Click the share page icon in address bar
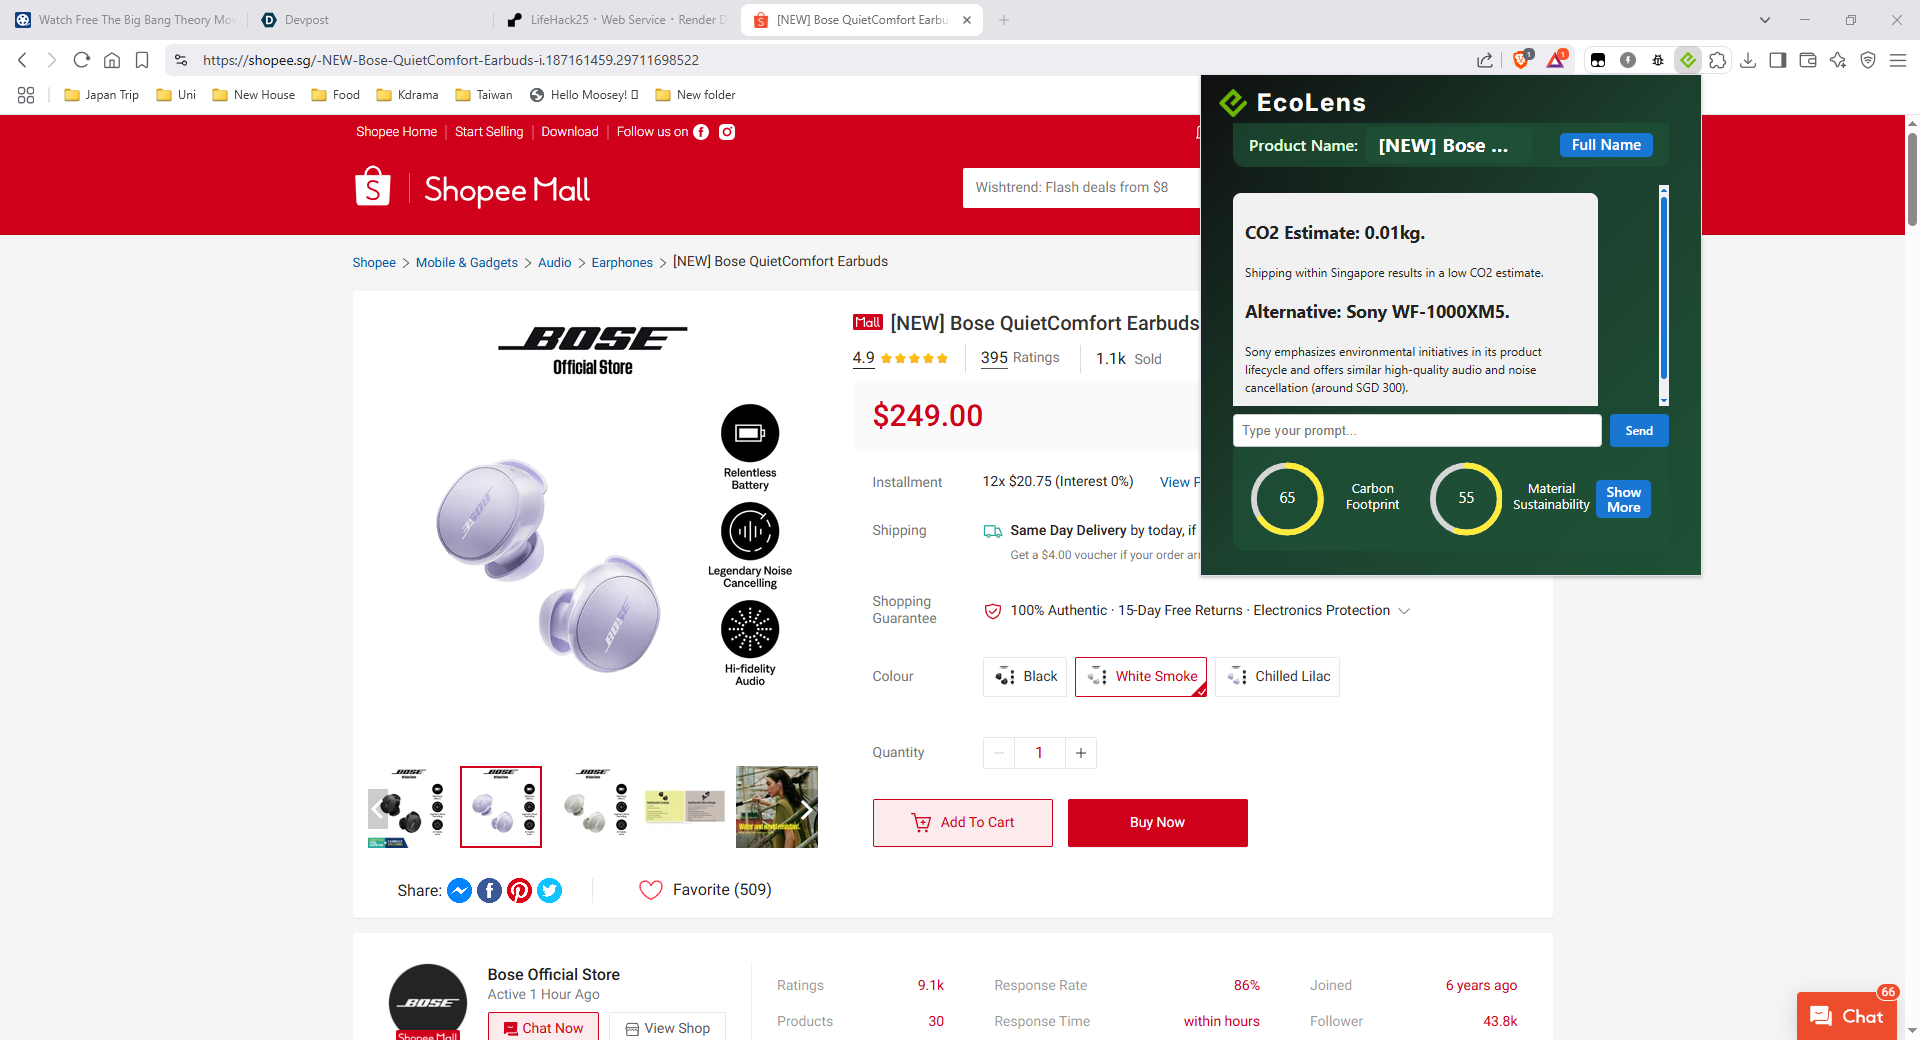The width and height of the screenshot is (1920, 1040). point(1485,60)
